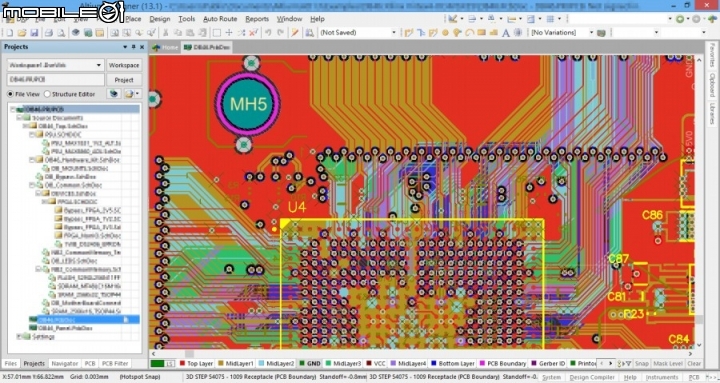Open the Auto Route menu
720x383 pixels.
tap(220, 19)
